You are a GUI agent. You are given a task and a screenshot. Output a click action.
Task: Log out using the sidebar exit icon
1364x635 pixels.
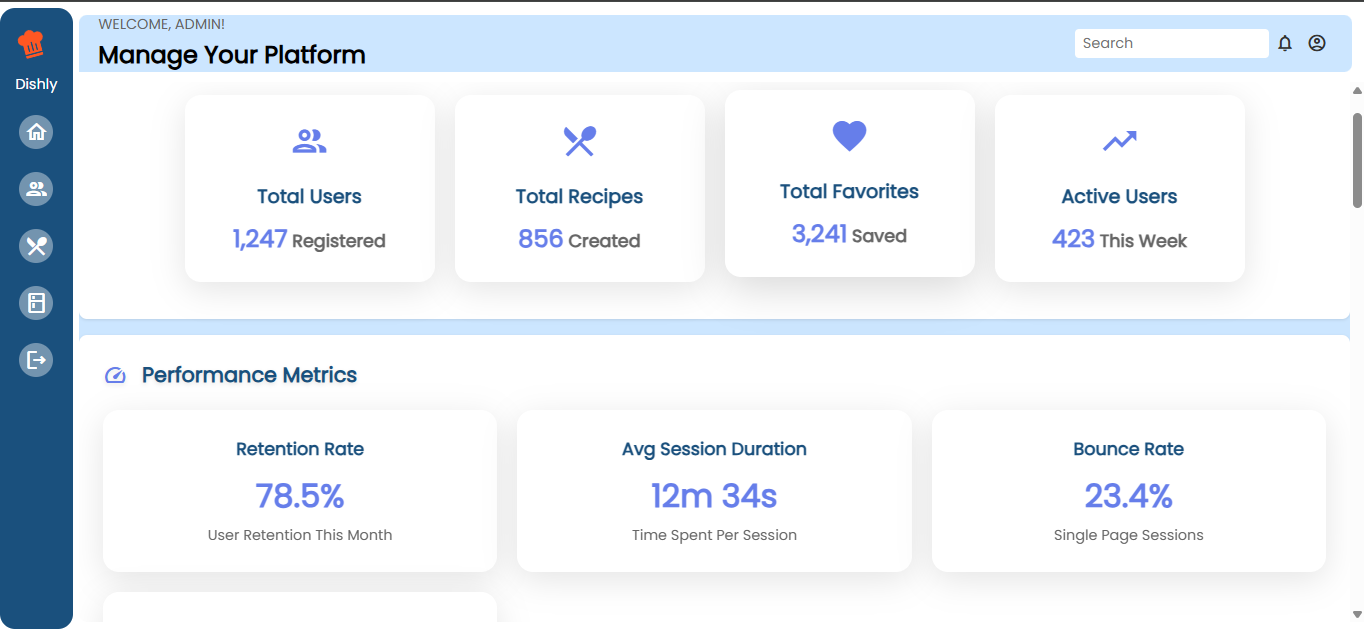pyautogui.click(x=36, y=359)
